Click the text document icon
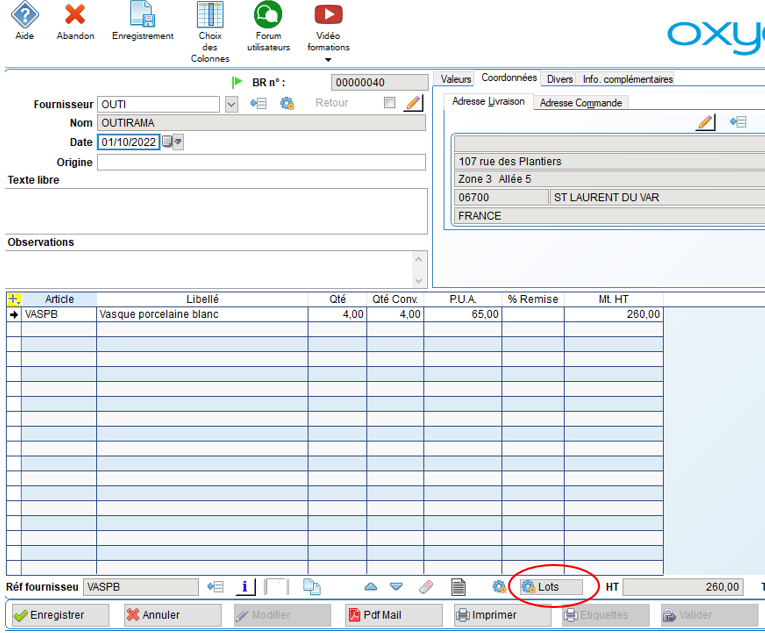This screenshot has height=633, width=765. (458, 587)
